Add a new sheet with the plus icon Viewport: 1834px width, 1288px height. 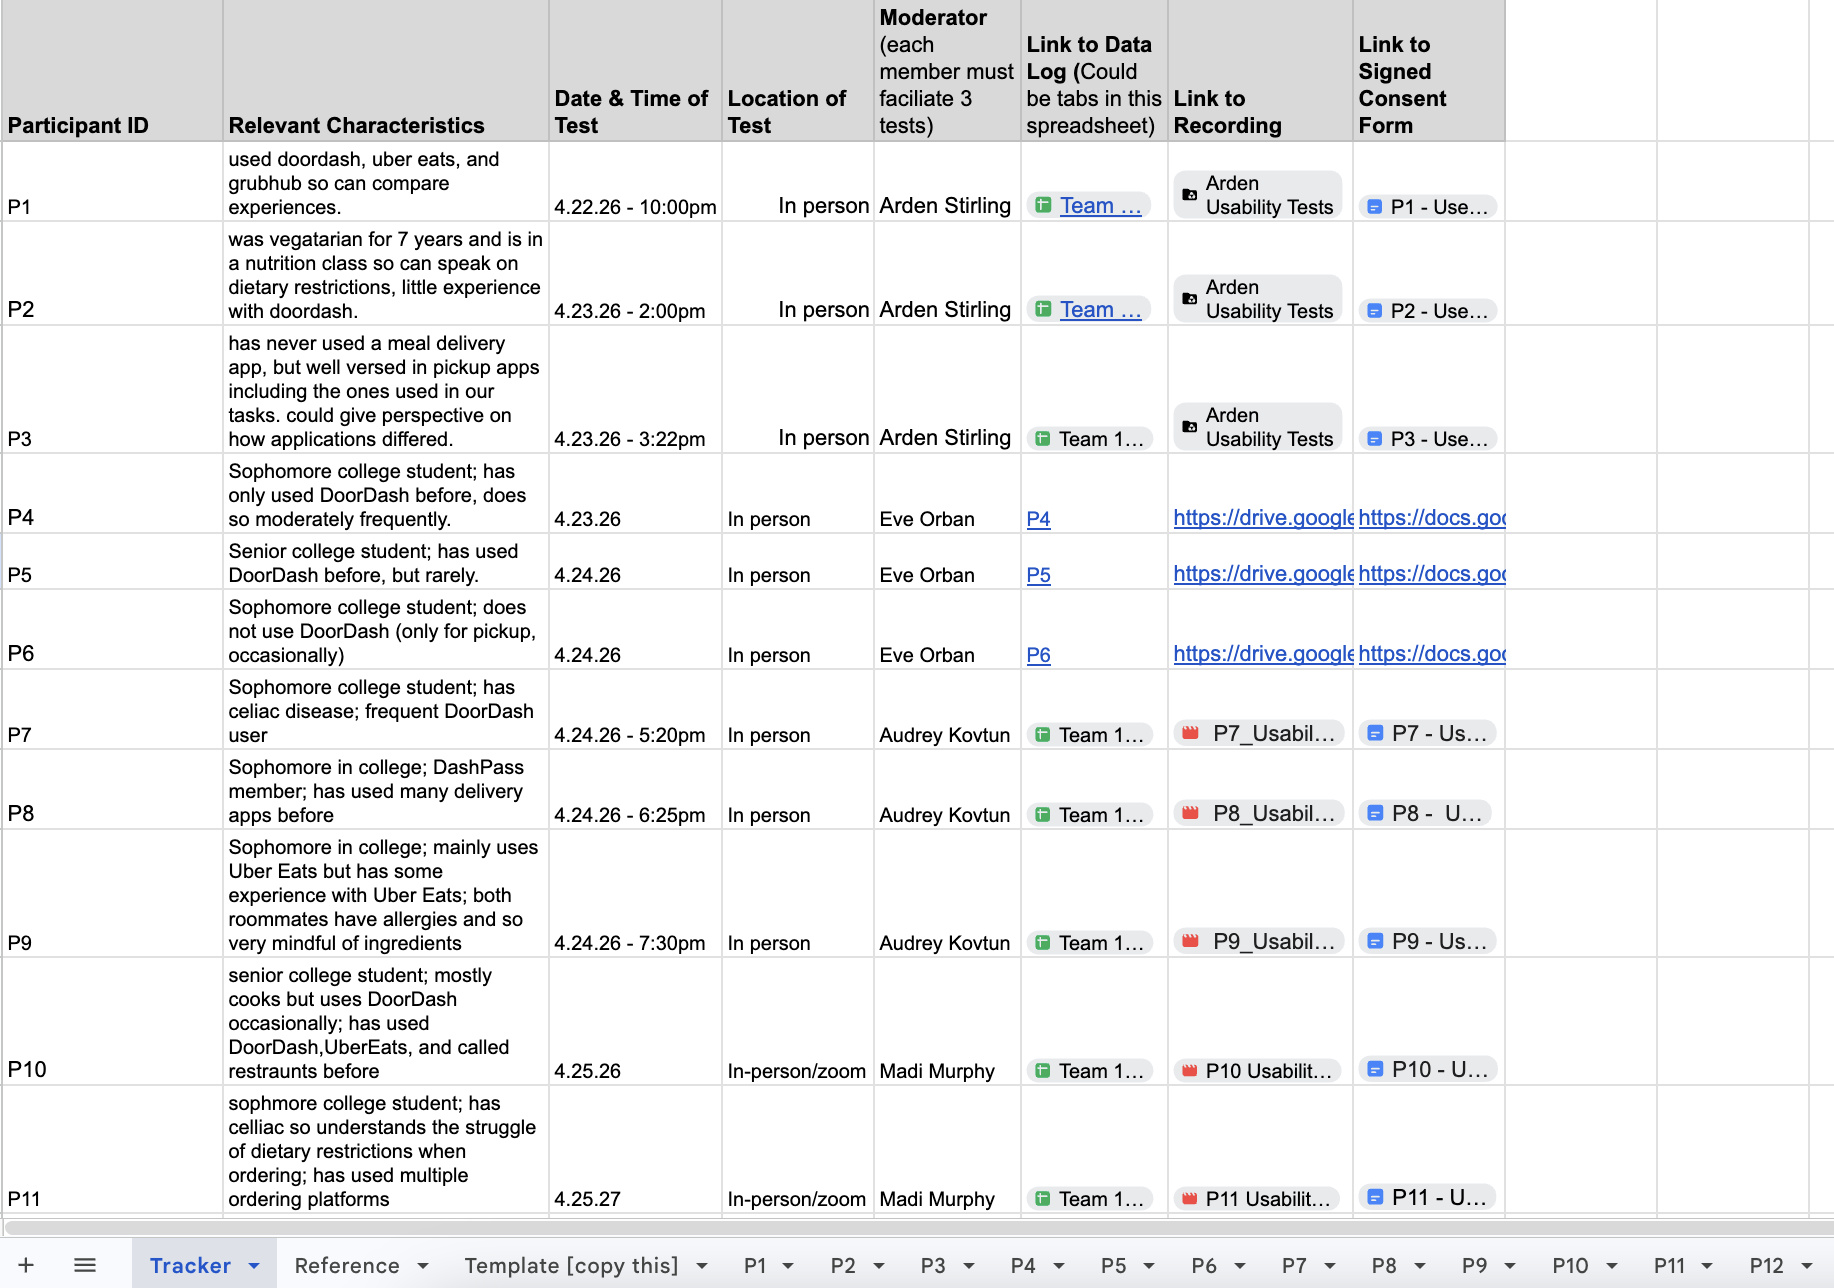tap(26, 1265)
